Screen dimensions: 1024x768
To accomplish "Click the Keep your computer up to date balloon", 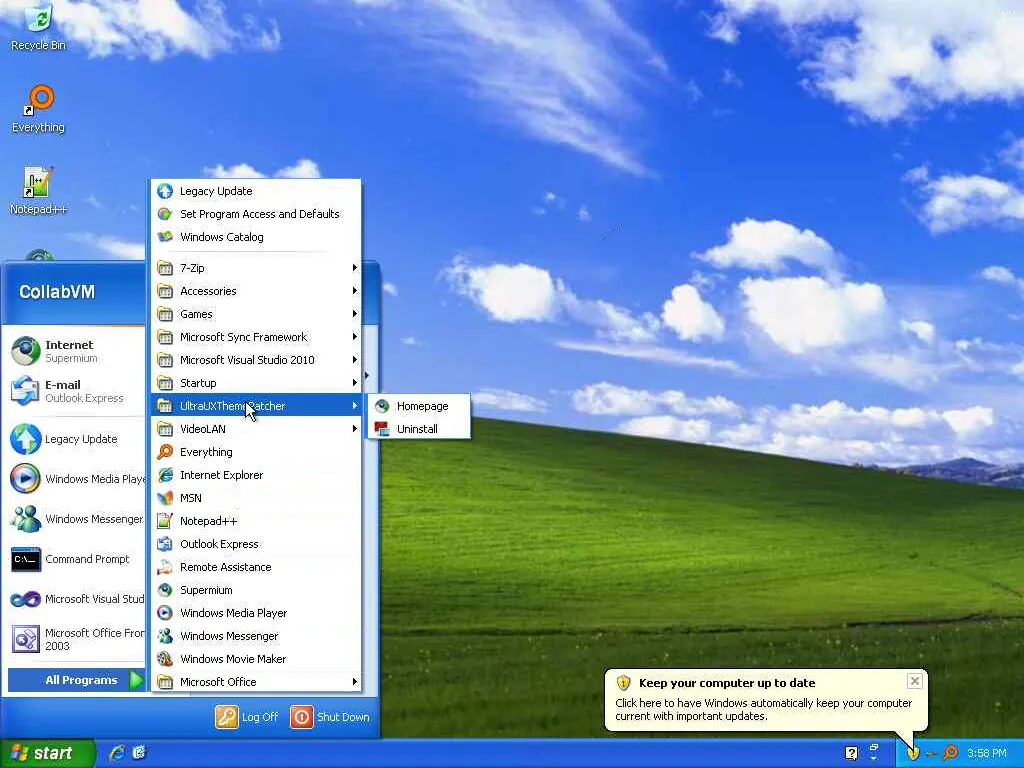I will pos(765,699).
